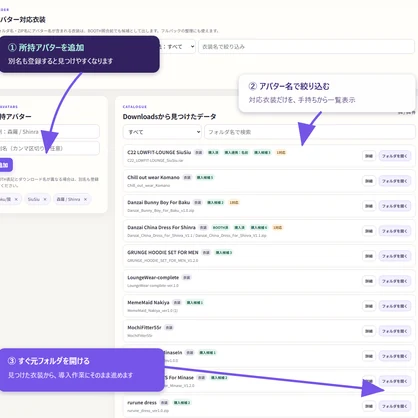Image resolution: width=418 pixels, height=418 pixels.
Task: Open folder for Danzai Bunny Boy For Baku
Action: (x=395, y=206)
